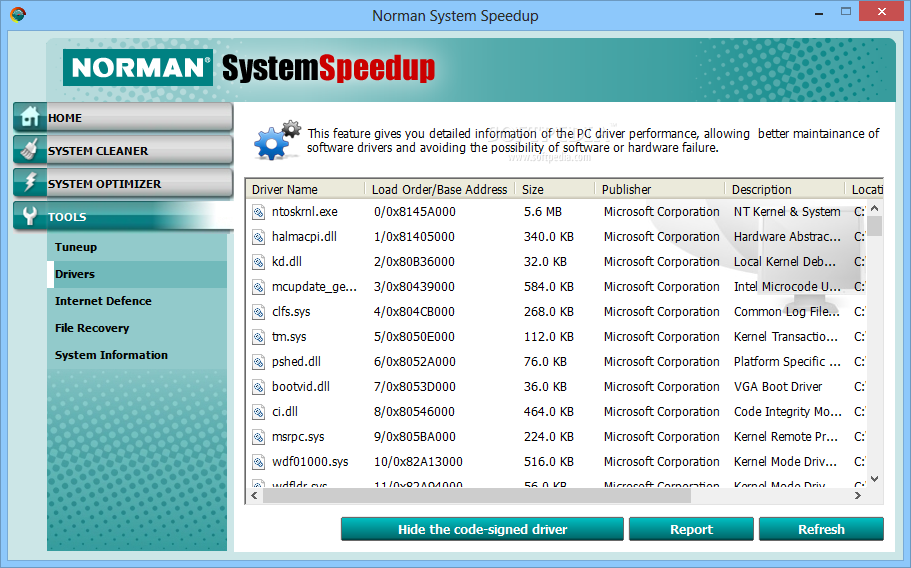
Task: Click the Home house icon
Action: click(x=29, y=117)
